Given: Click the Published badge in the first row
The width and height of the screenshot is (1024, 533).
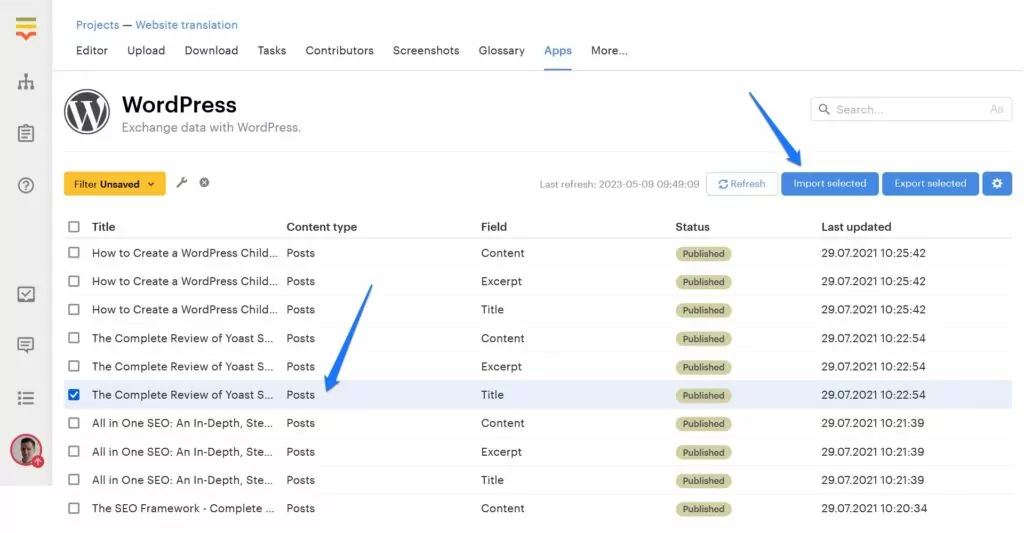Looking at the screenshot, I should coord(703,253).
